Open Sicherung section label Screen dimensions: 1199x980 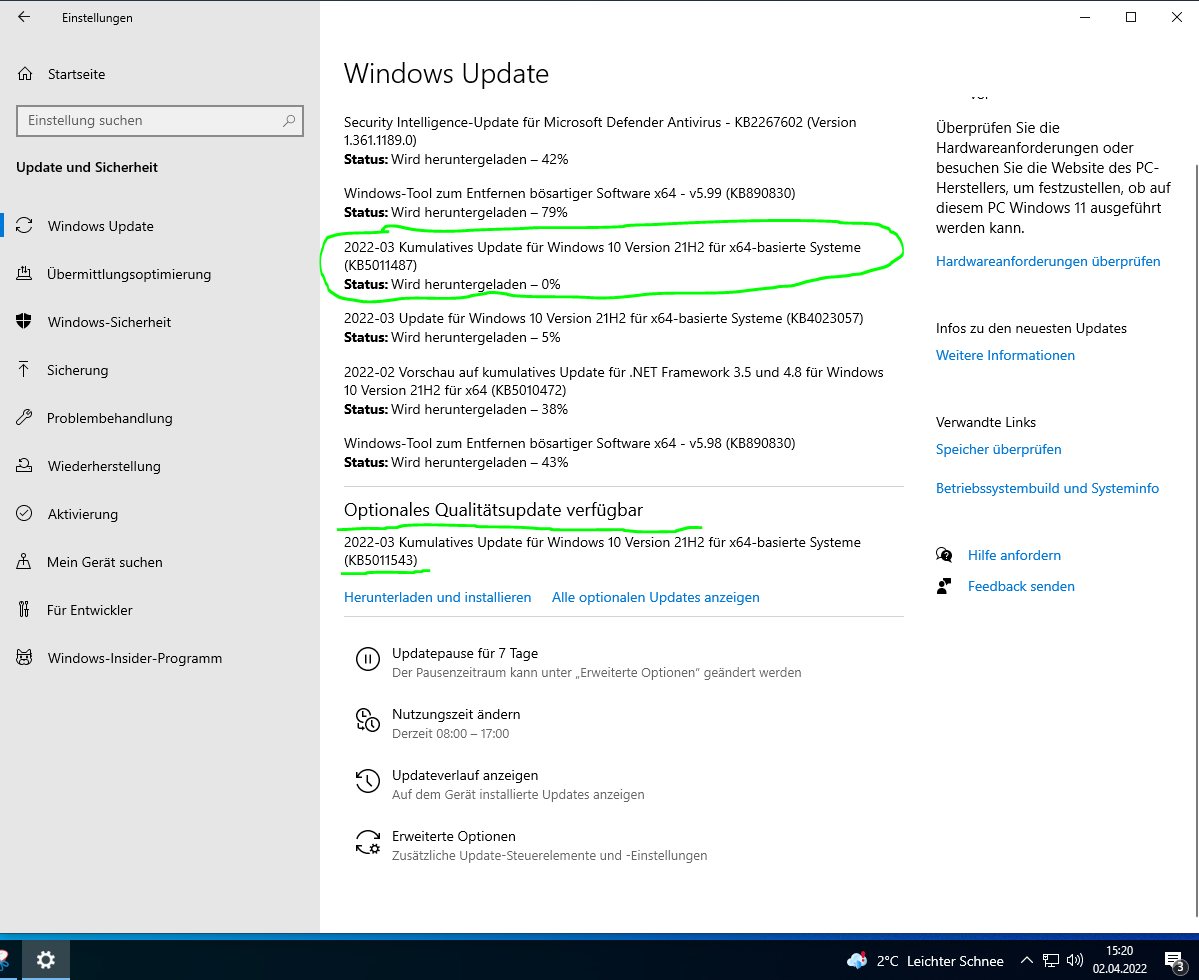point(77,370)
